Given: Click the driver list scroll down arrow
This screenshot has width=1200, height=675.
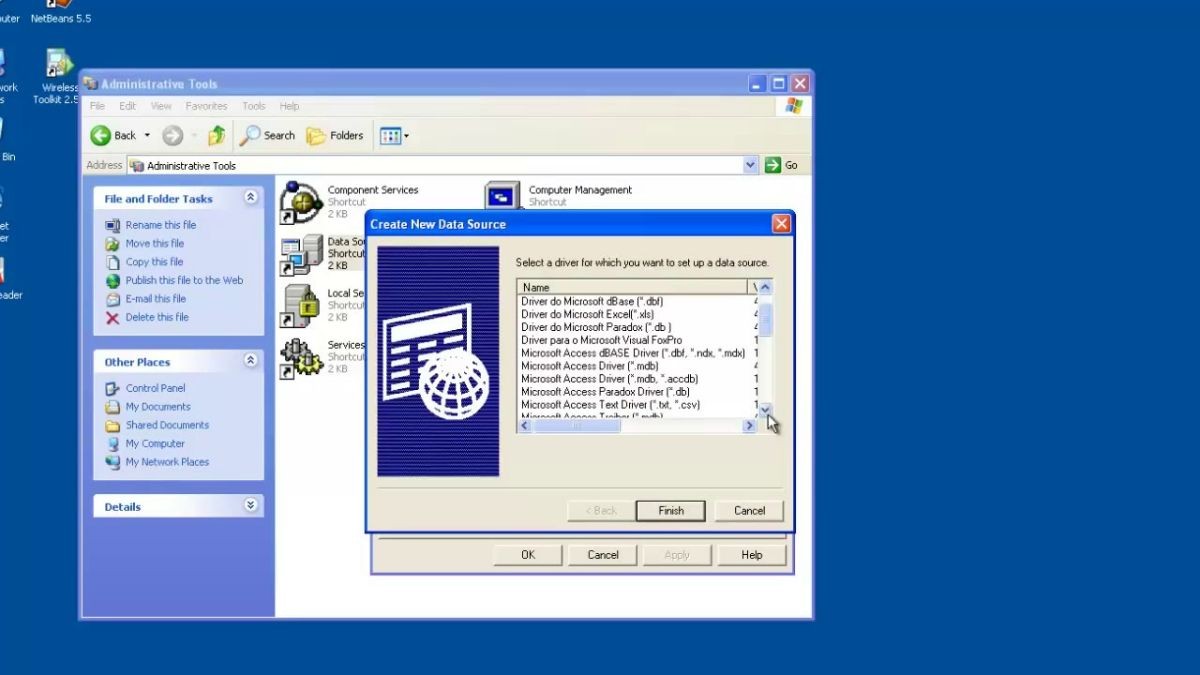Looking at the screenshot, I should (765, 409).
